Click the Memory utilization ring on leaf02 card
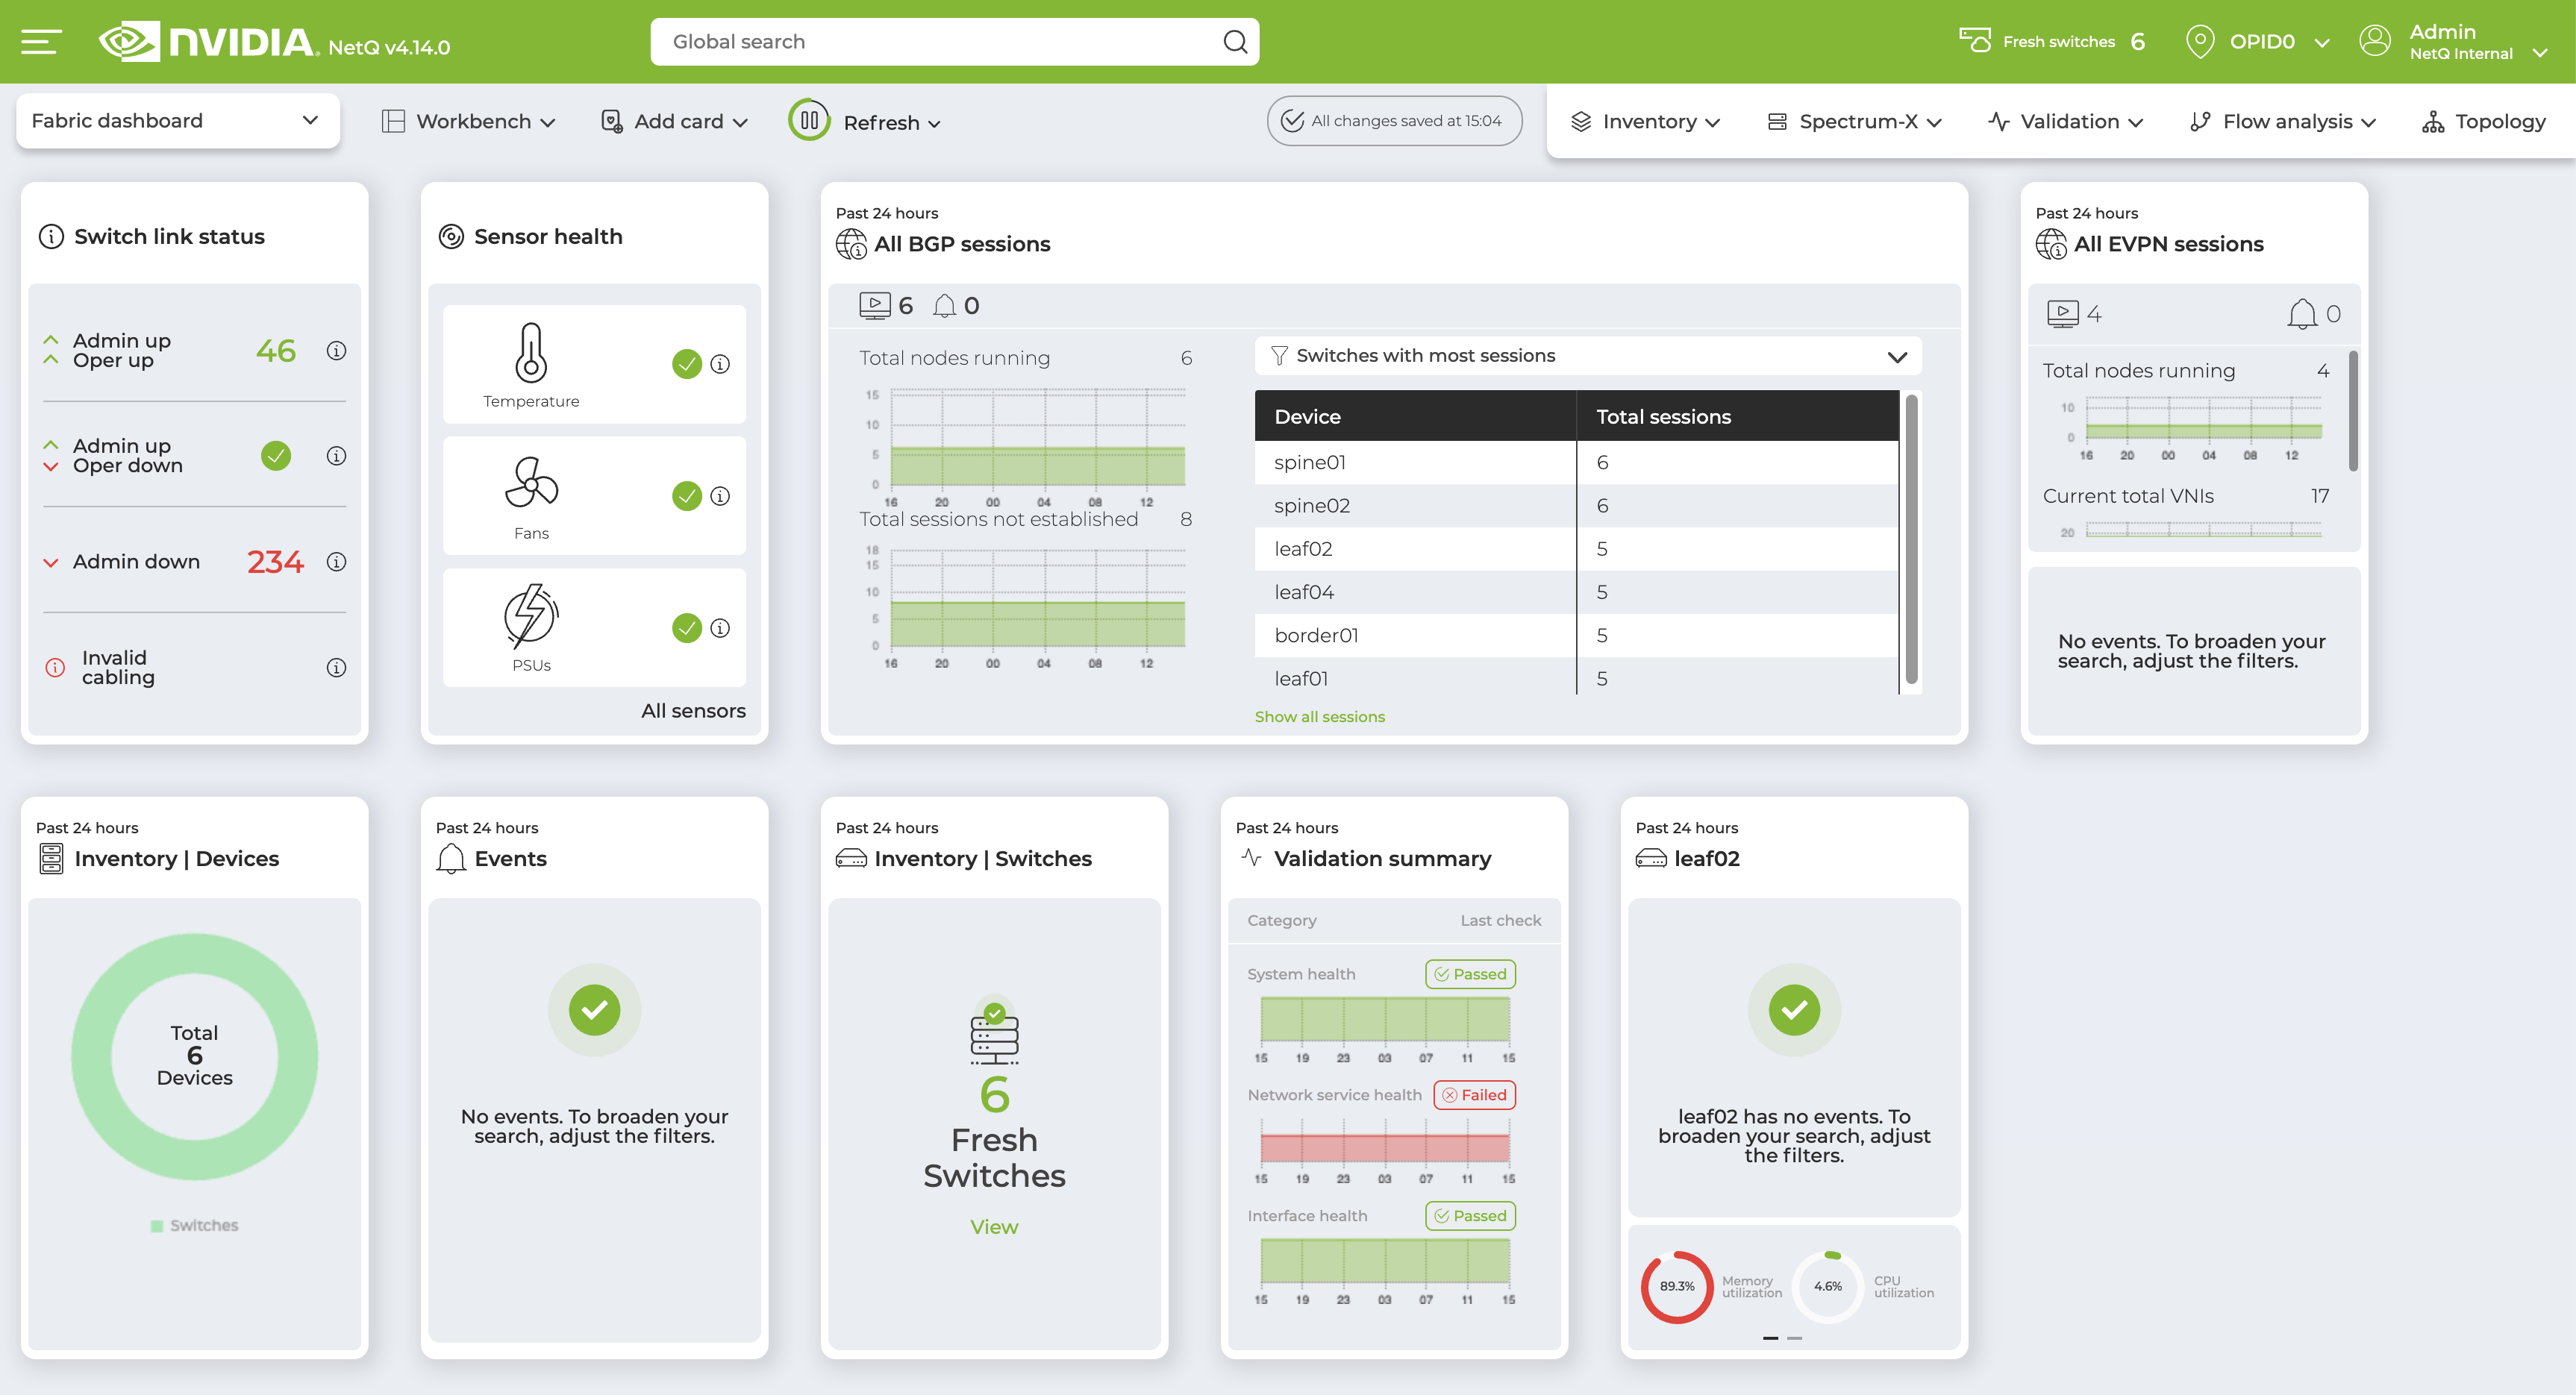The width and height of the screenshot is (2576, 1395). click(x=1675, y=1287)
